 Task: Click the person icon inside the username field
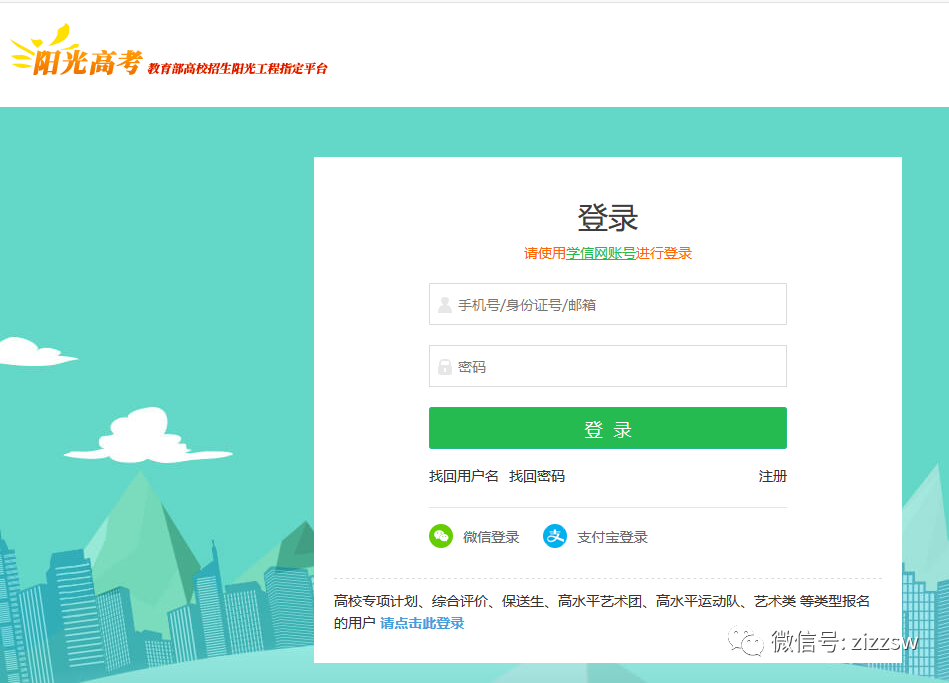click(x=443, y=304)
